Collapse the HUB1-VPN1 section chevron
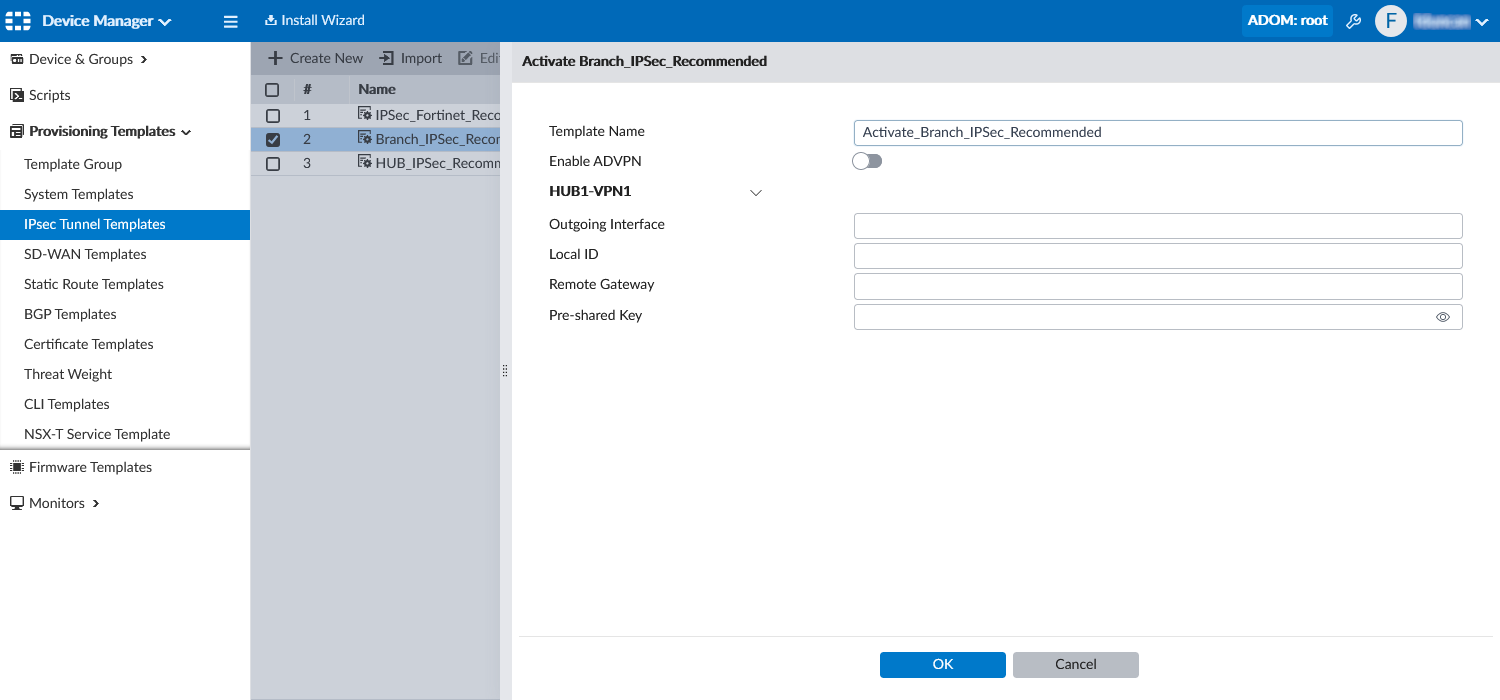Image resolution: width=1500 pixels, height=700 pixels. (x=756, y=192)
